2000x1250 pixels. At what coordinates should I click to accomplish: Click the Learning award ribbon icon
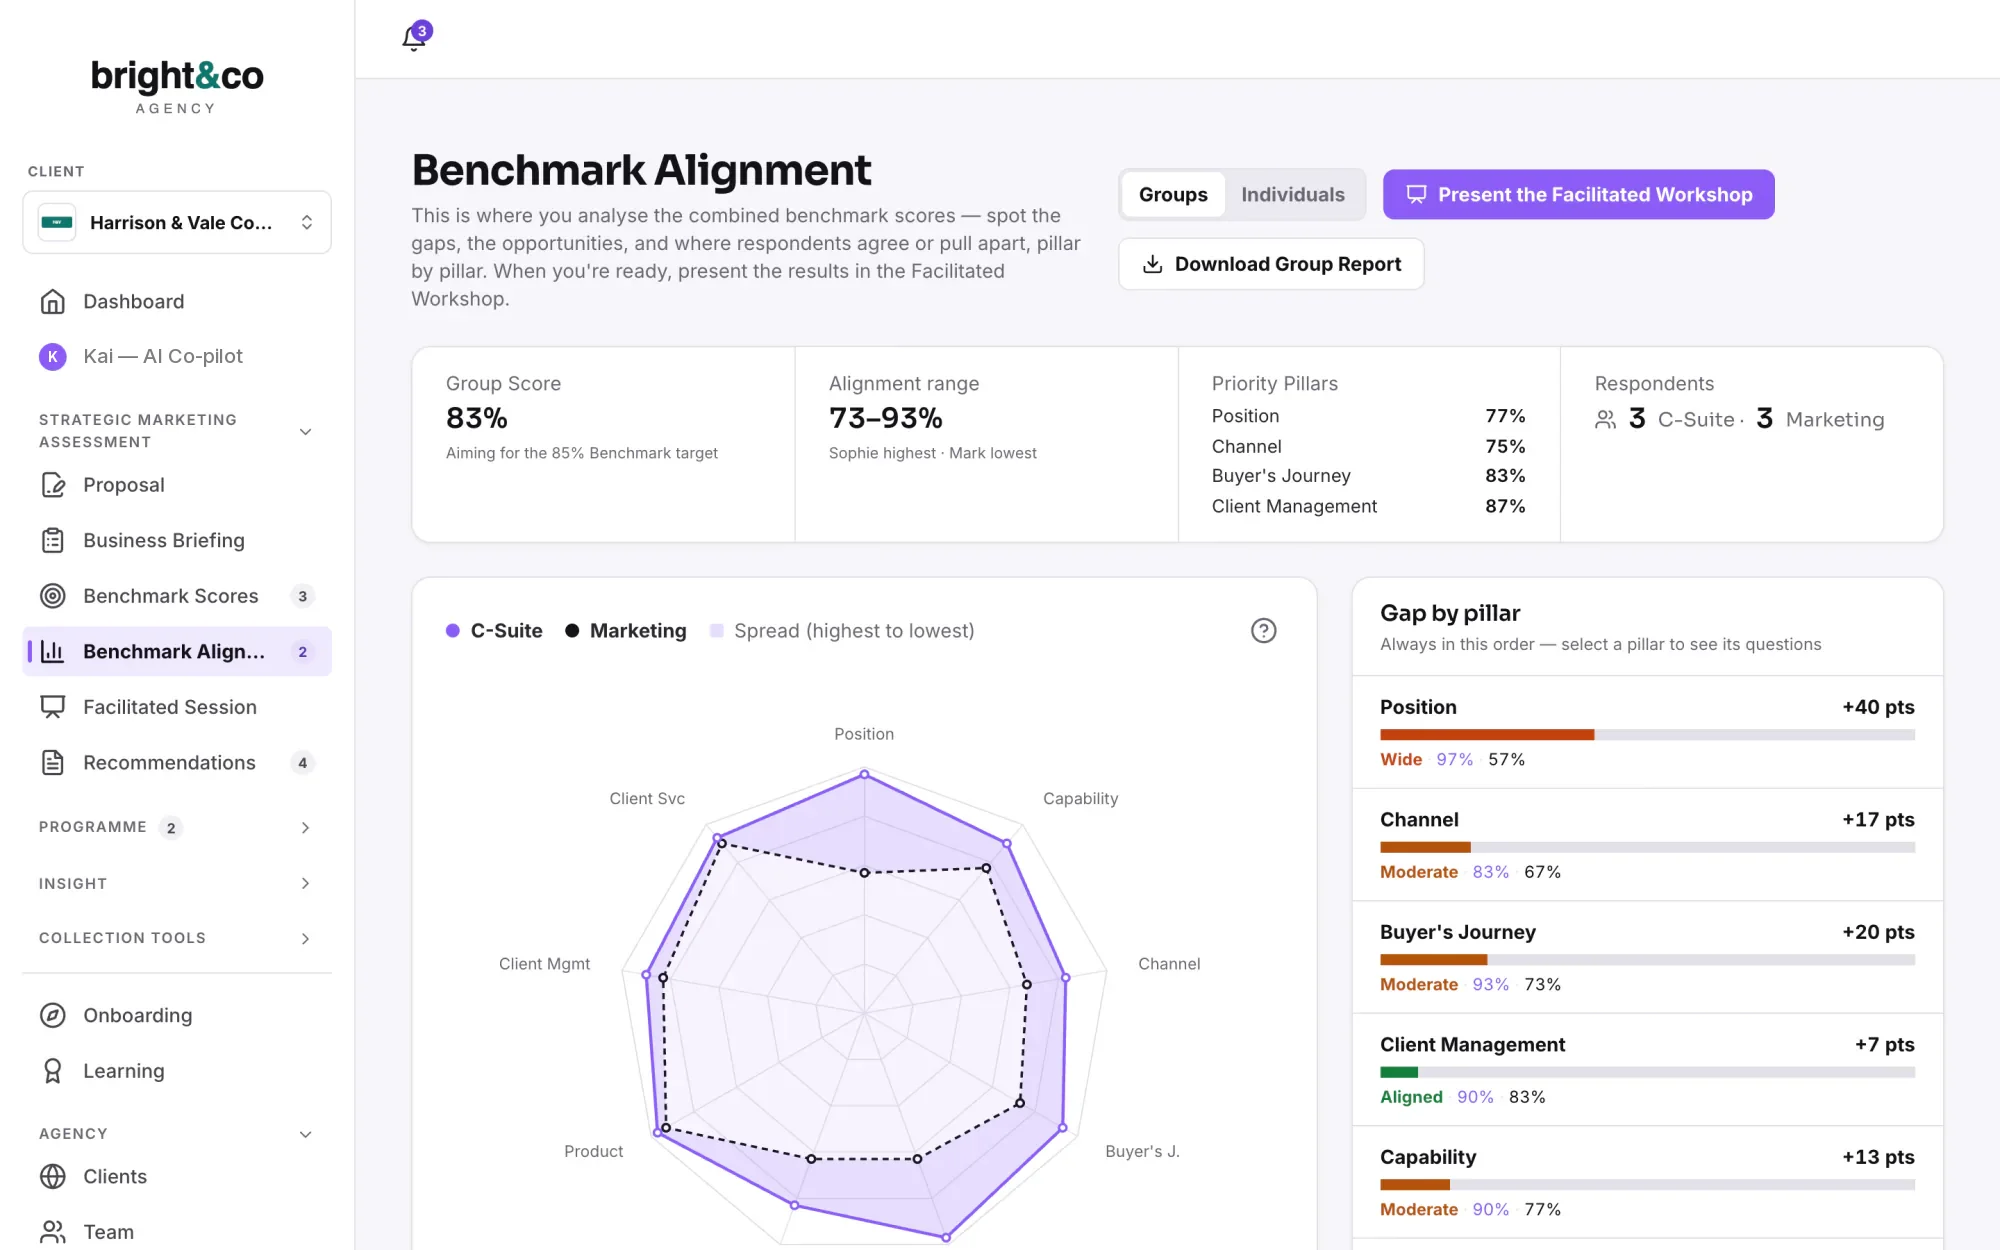[52, 1071]
